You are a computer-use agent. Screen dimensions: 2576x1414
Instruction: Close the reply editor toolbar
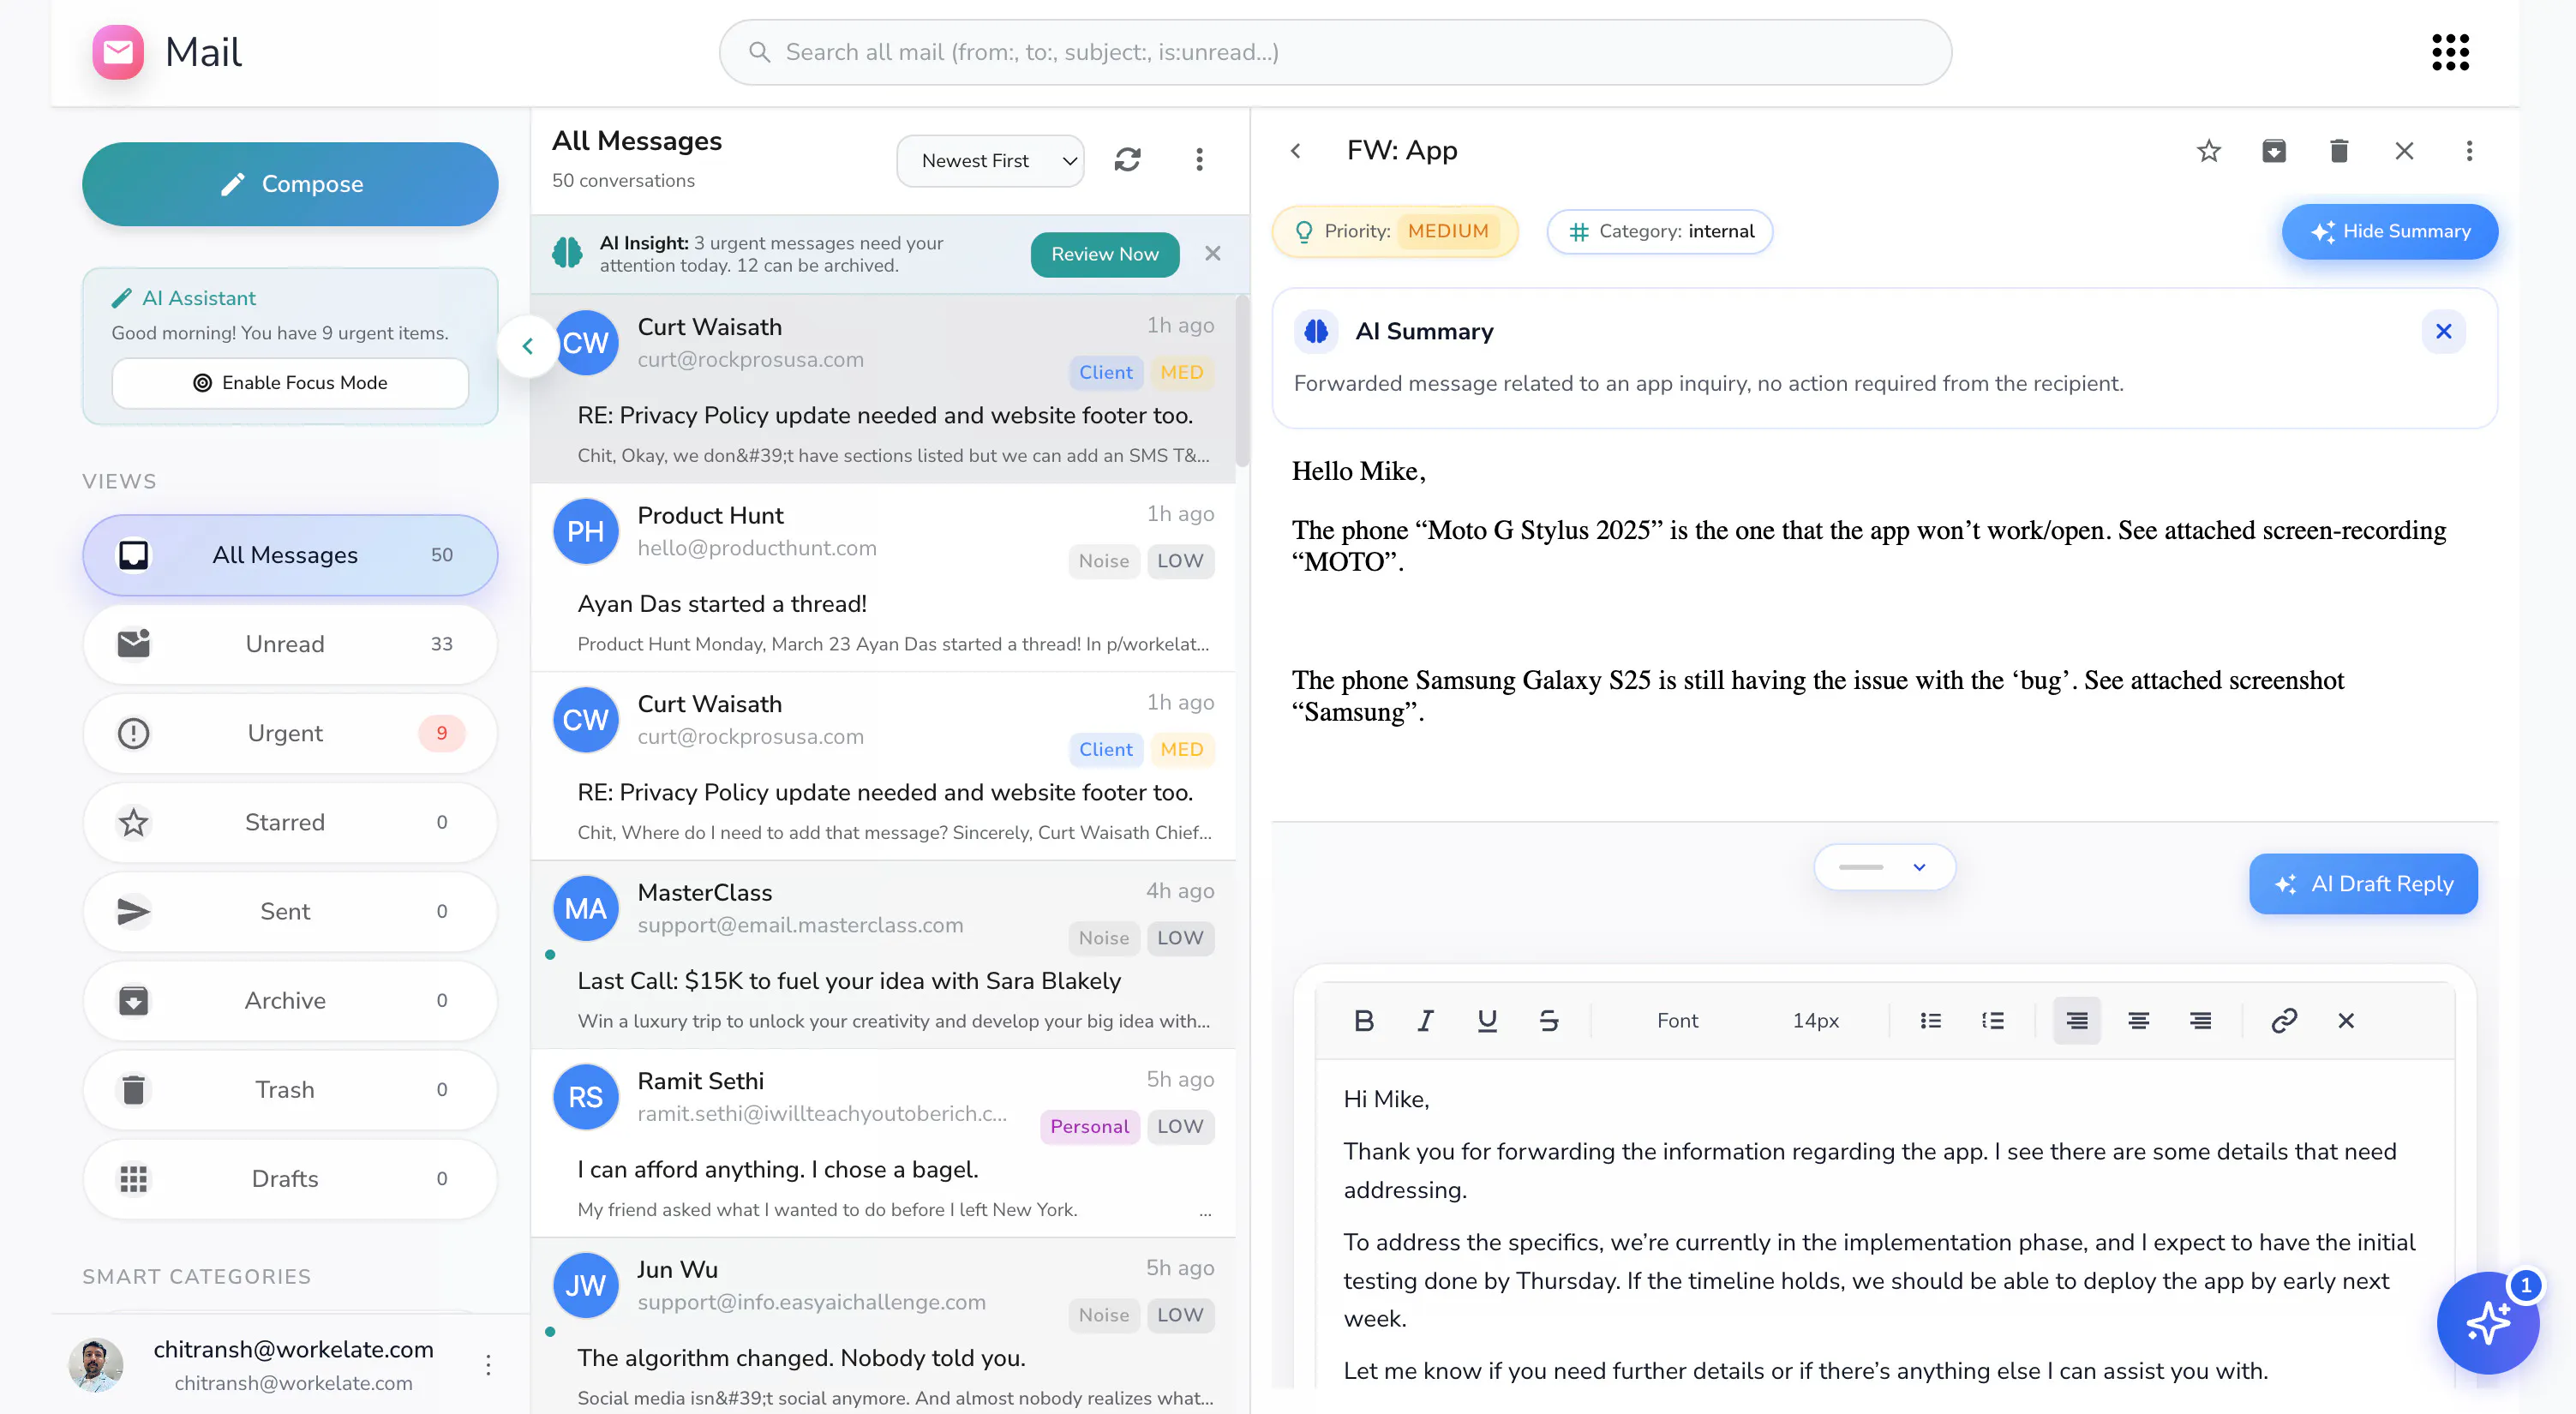tap(2346, 1020)
